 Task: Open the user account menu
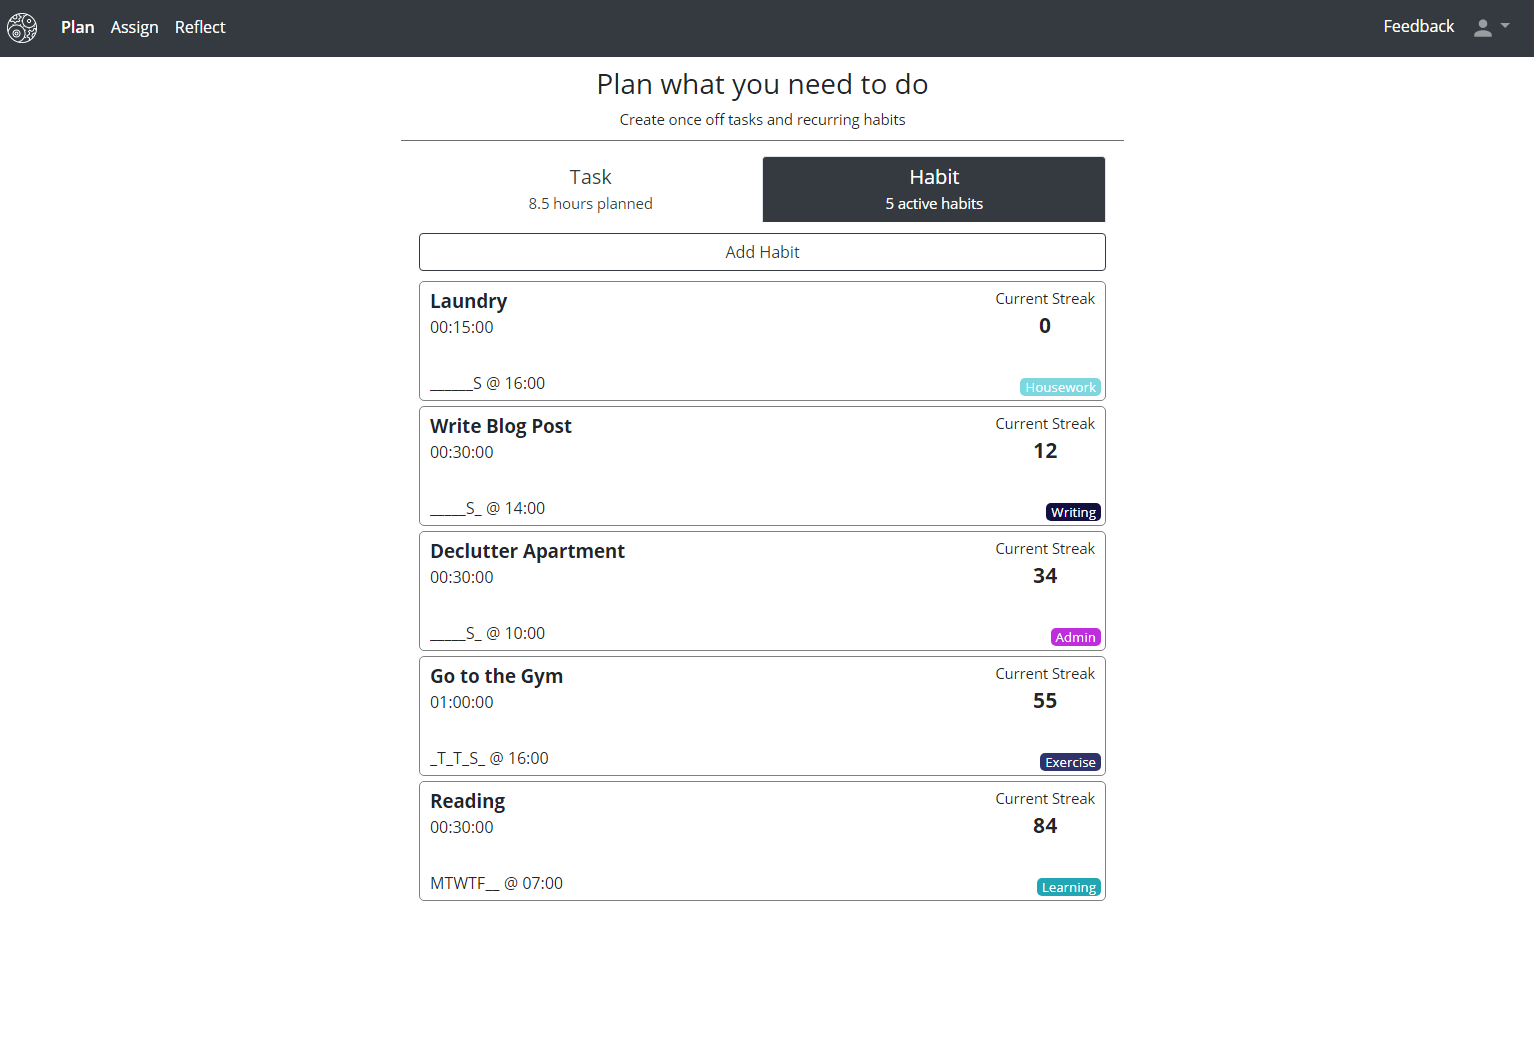(x=1490, y=28)
